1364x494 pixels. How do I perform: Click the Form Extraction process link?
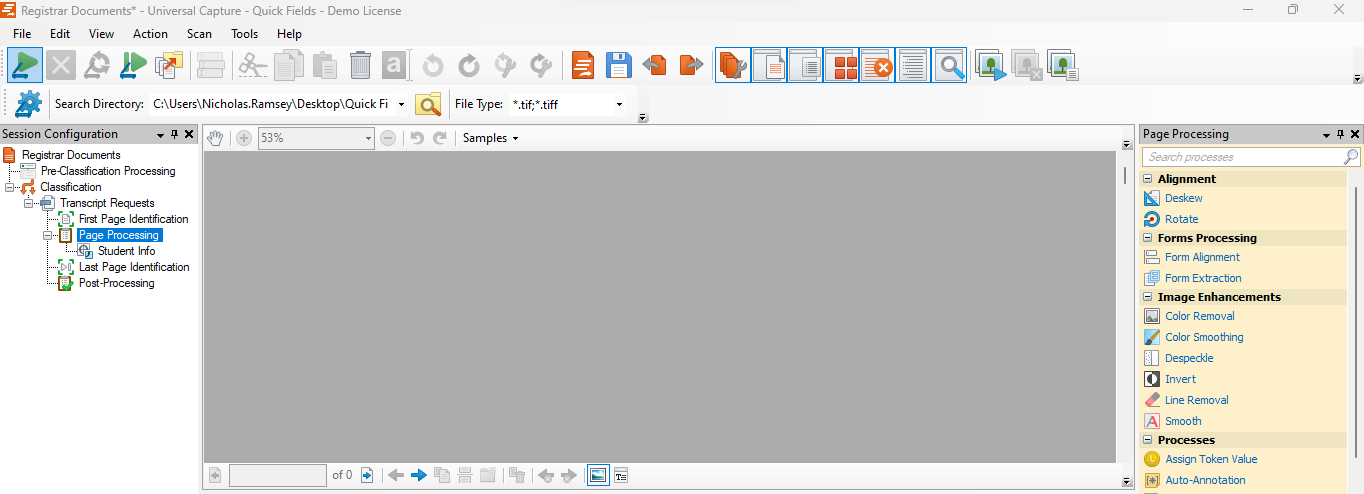click(1204, 278)
